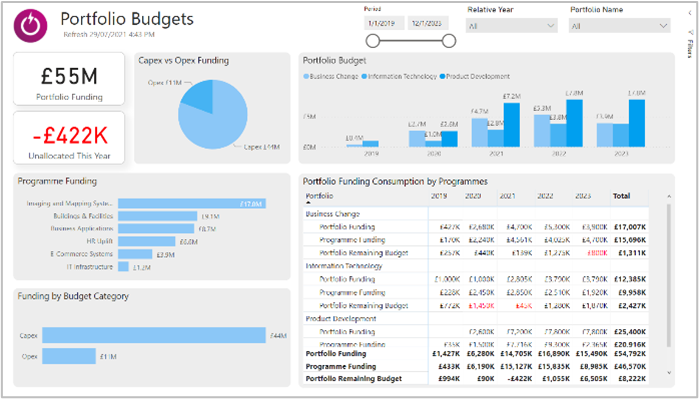Click the Period end date field 12/1/2023

(428, 23)
